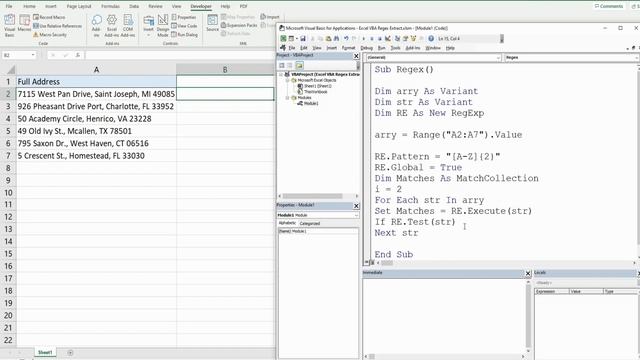Open the VBA Window menu
Image resolution: width=640 pixels, height=360 pixels.
pos(433,48)
